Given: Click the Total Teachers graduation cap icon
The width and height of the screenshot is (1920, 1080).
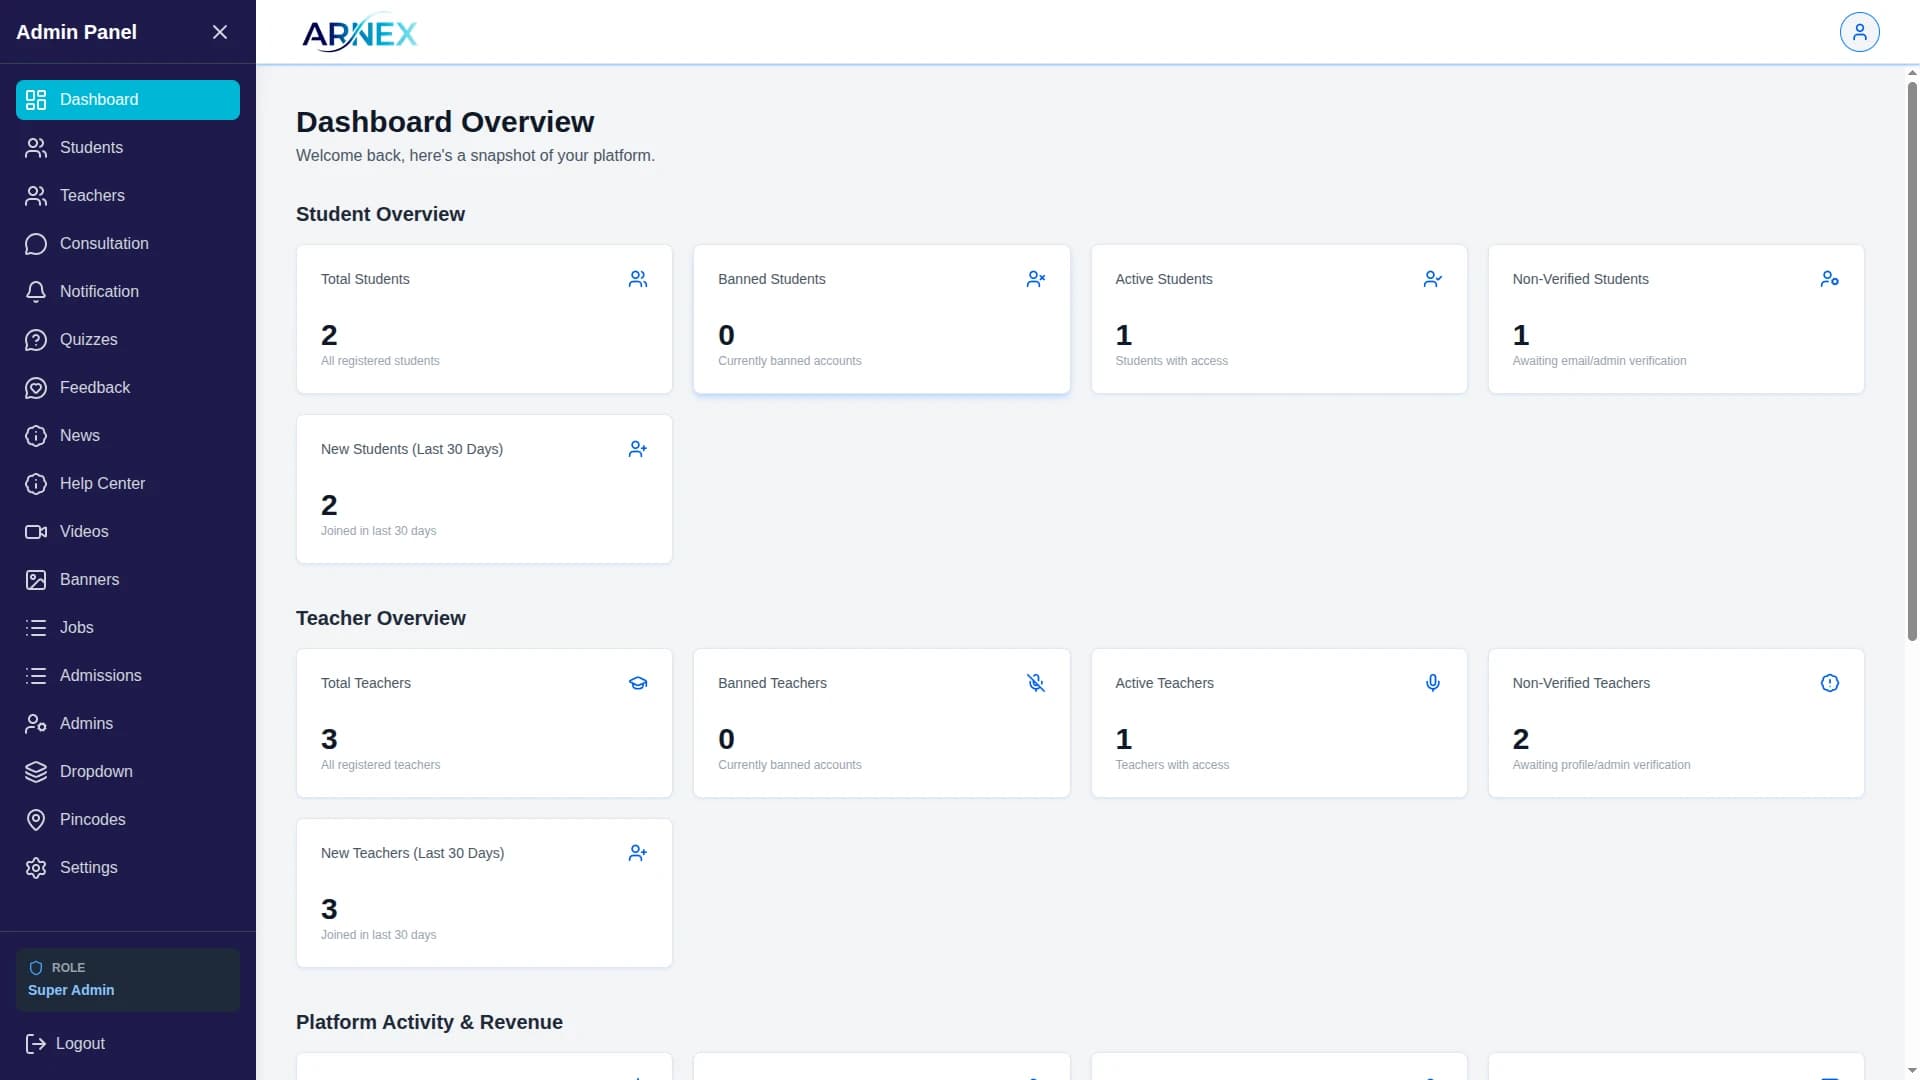Looking at the screenshot, I should pyautogui.click(x=637, y=683).
